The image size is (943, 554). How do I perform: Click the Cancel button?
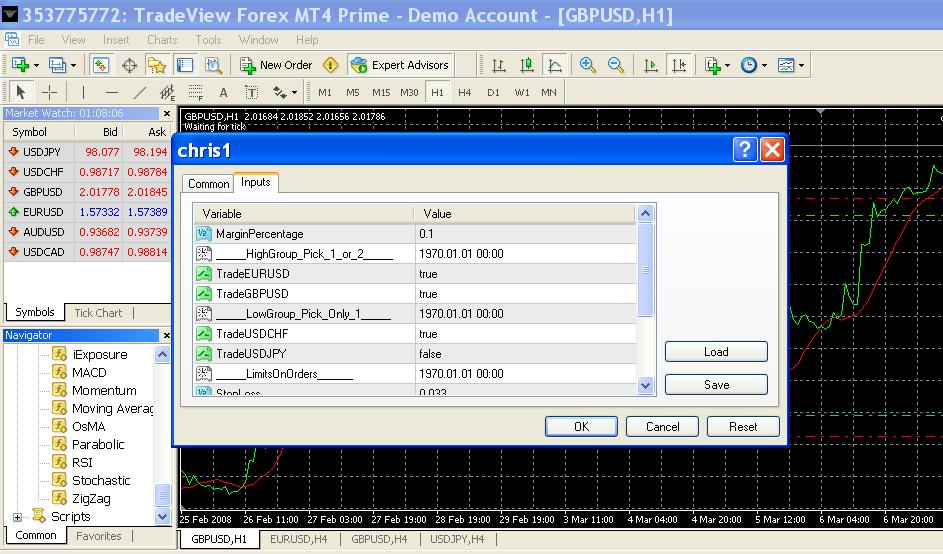(662, 426)
